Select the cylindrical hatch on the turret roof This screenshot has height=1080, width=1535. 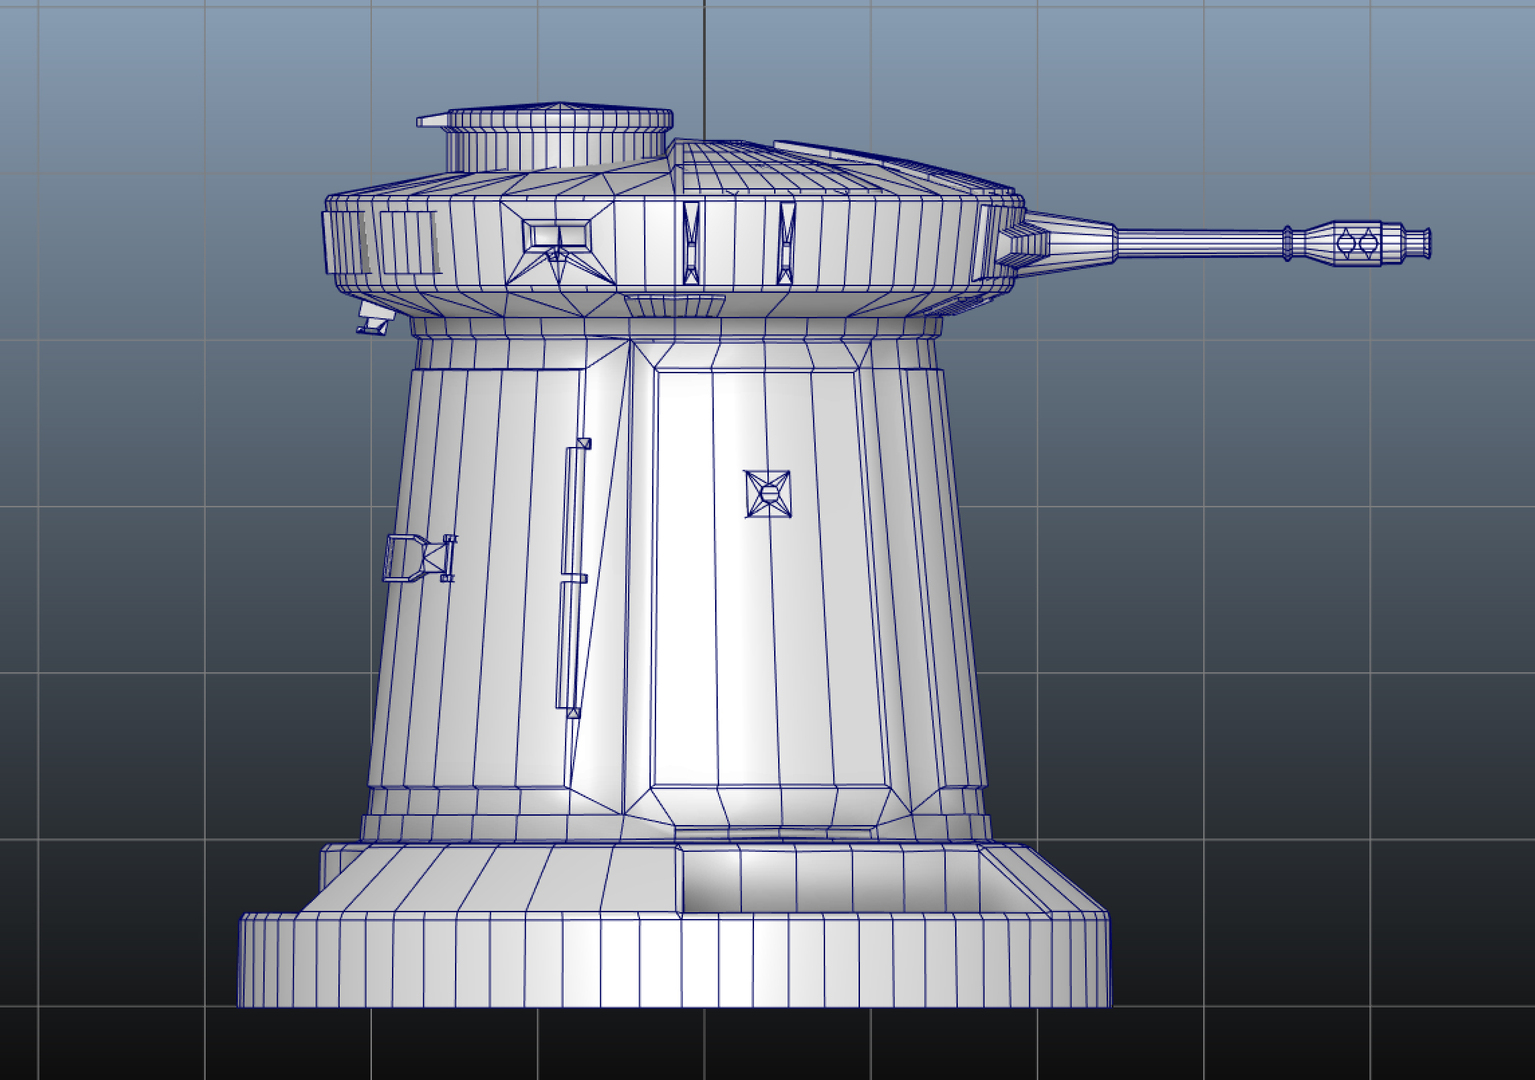pyautogui.click(x=558, y=137)
